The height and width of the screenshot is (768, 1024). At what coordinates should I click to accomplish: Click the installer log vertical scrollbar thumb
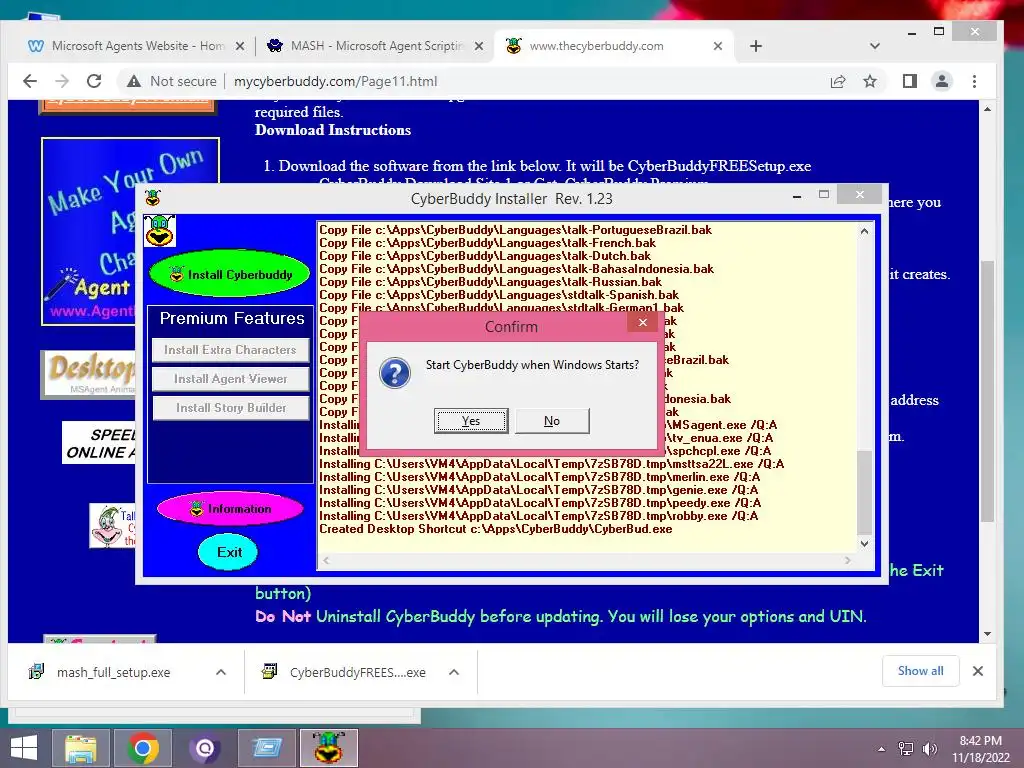coord(864,492)
